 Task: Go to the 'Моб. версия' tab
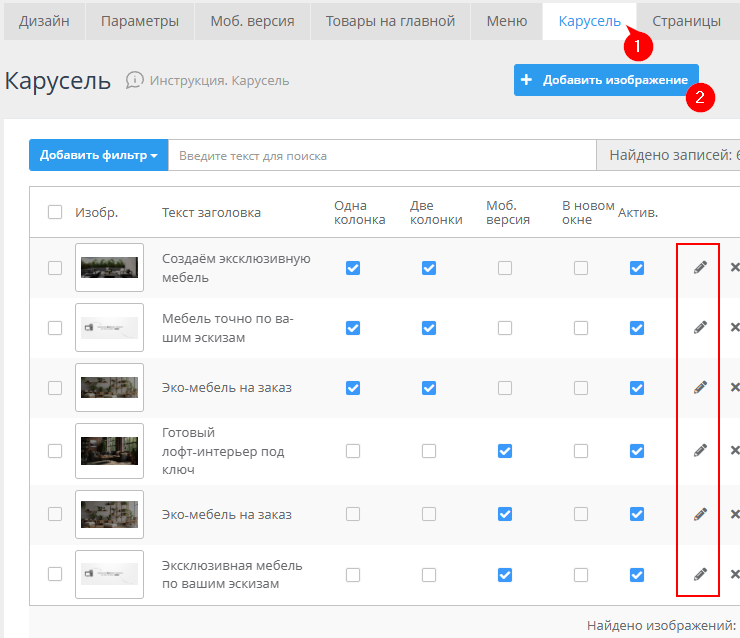(x=252, y=21)
